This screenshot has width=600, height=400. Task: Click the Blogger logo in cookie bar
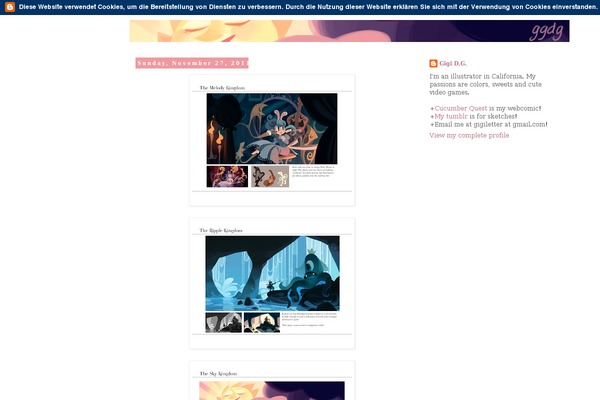10,7
